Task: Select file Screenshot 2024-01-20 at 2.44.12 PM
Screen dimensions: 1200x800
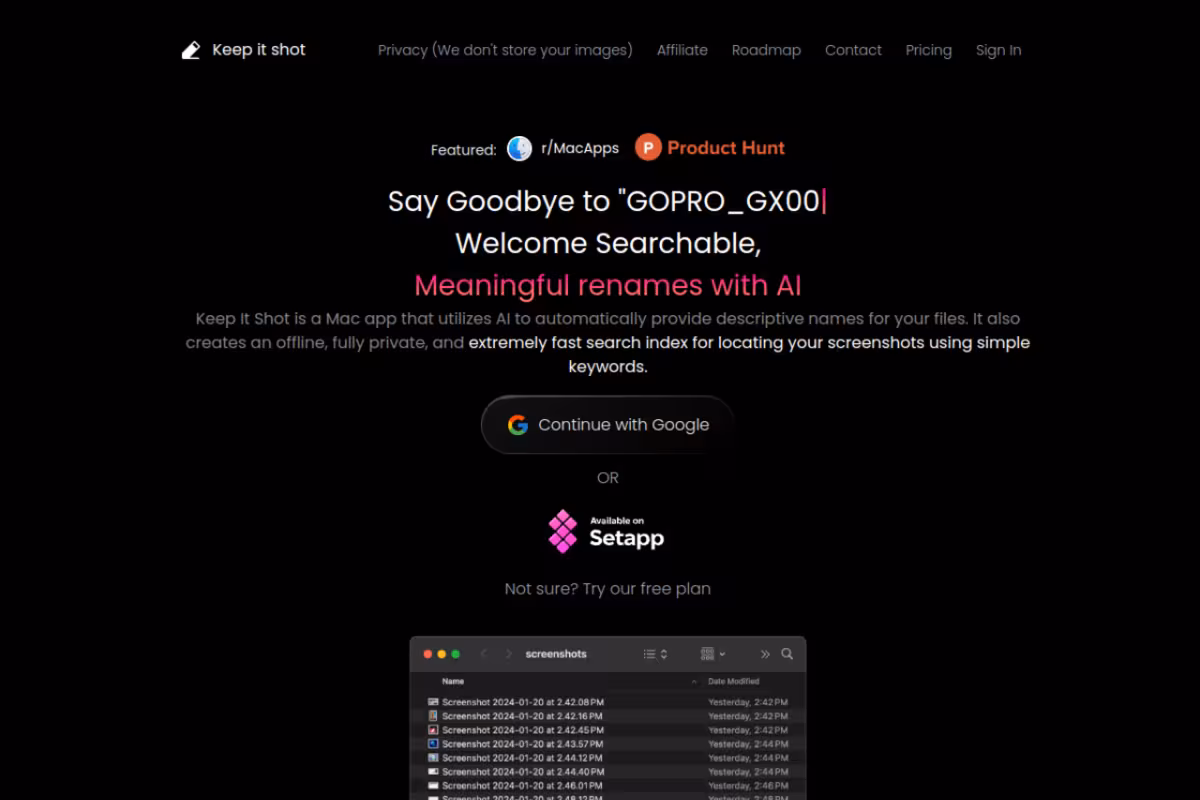Action: coord(522,758)
